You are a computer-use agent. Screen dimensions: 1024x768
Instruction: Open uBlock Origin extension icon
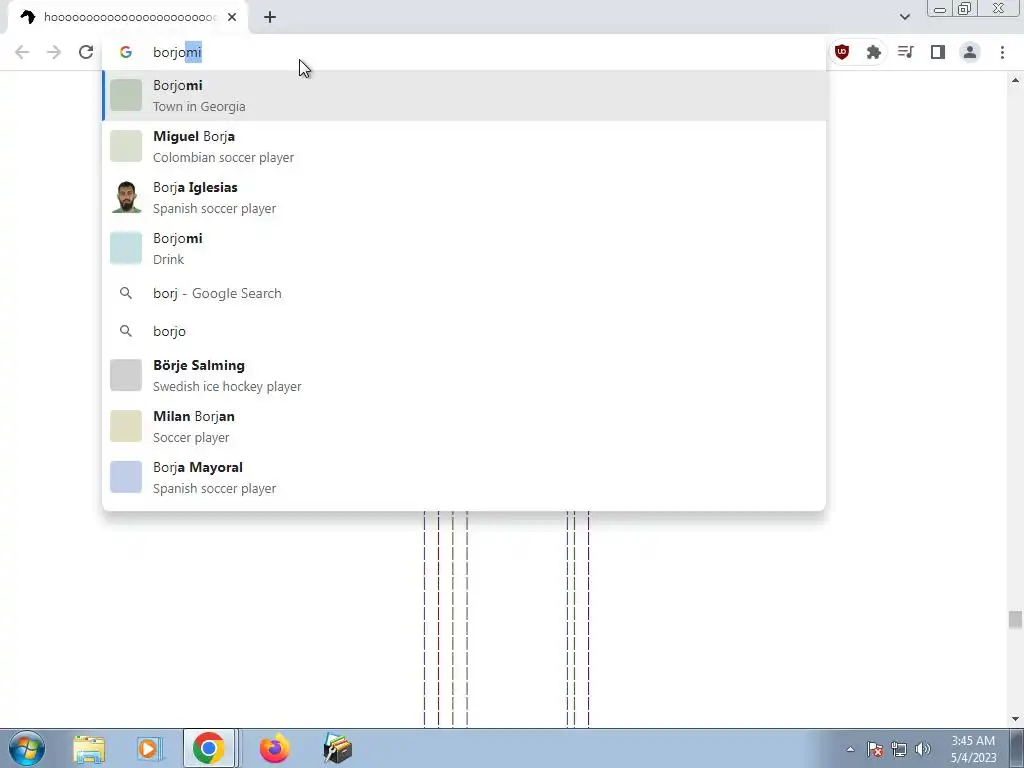pos(842,52)
